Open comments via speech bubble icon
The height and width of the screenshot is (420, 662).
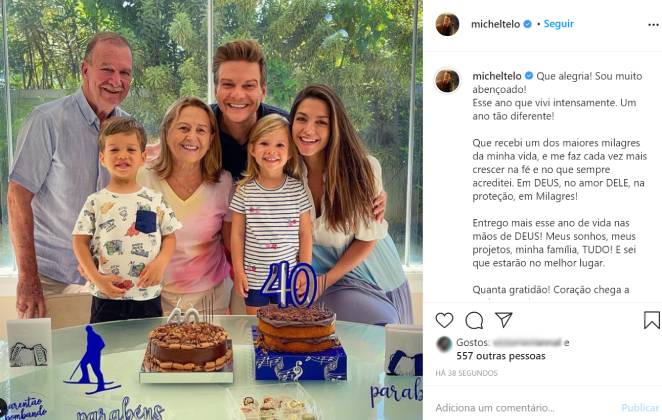[x=474, y=320]
